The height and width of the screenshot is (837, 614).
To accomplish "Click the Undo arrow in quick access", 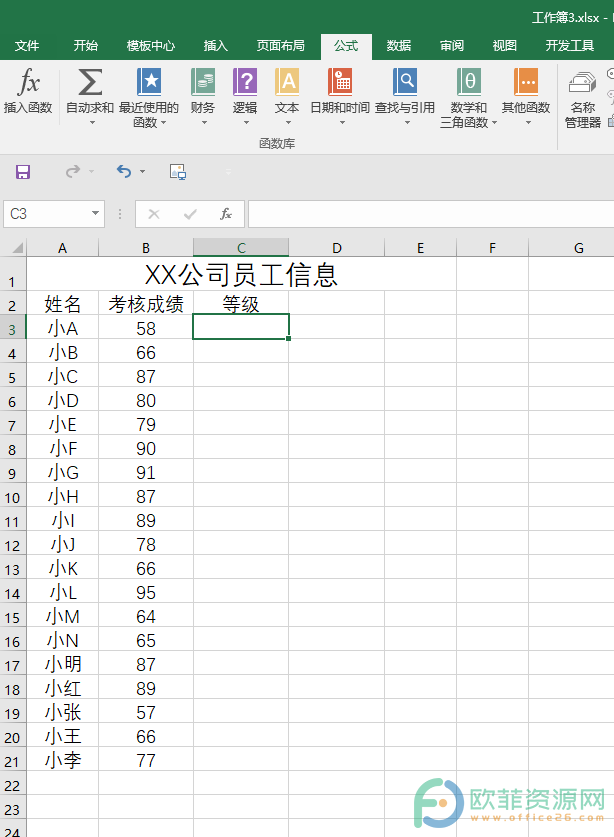I will [124, 171].
